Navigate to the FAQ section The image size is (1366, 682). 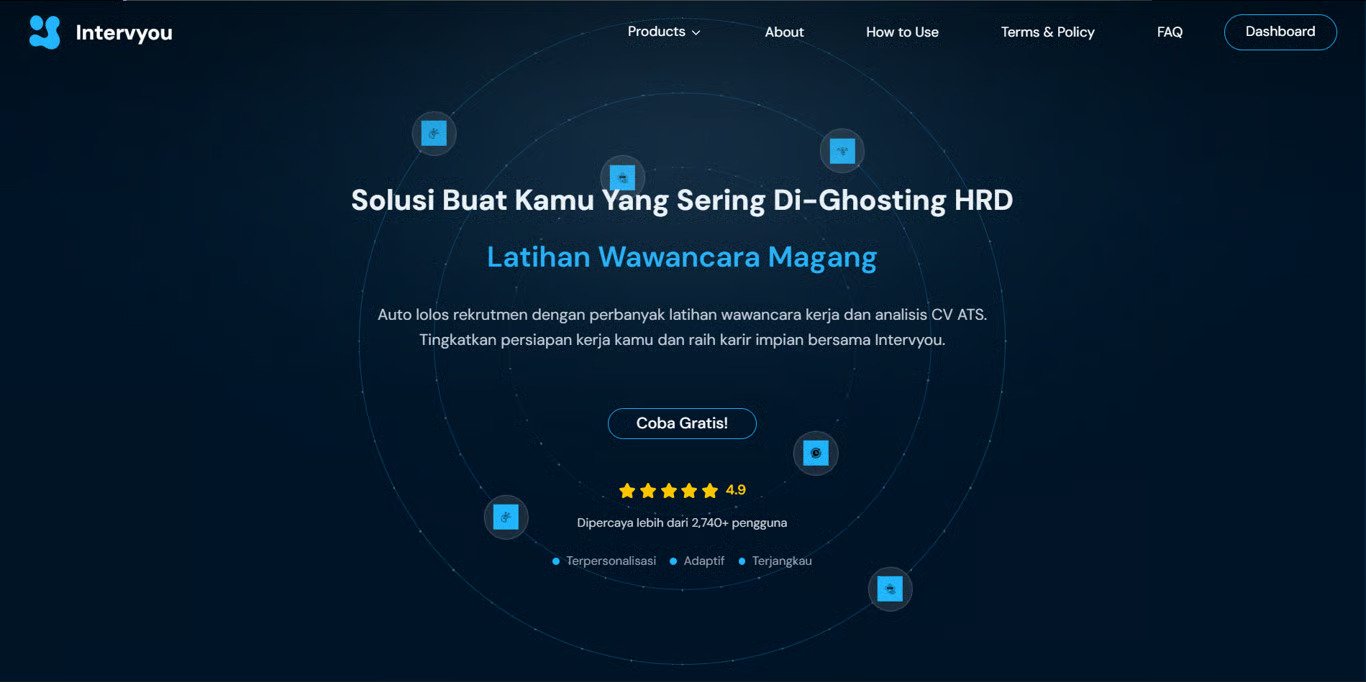pyautogui.click(x=1169, y=32)
